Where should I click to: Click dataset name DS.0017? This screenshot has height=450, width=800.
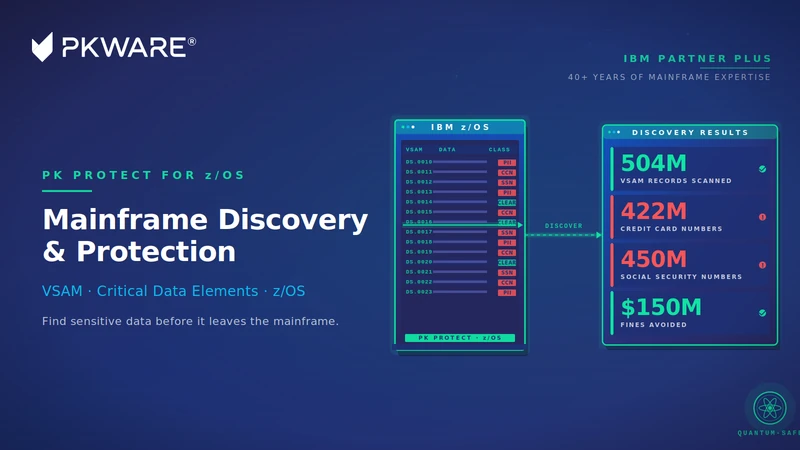419,232
